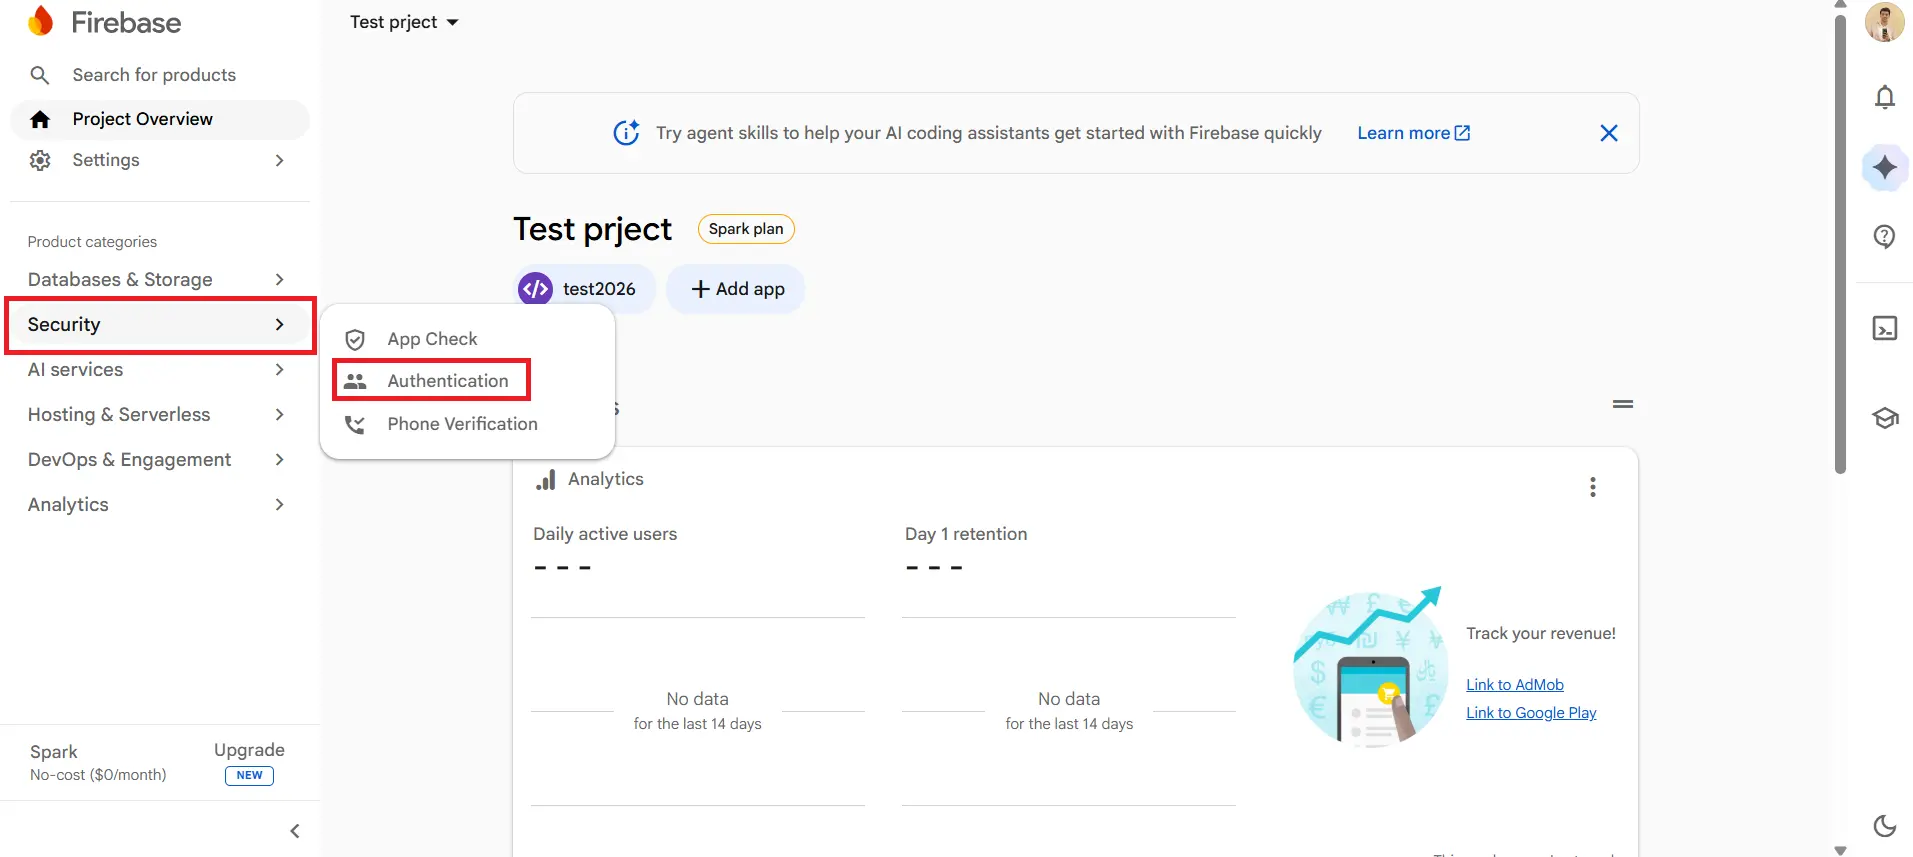Click the Link to Google Play link
The image size is (1913, 857).
[1531, 713]
